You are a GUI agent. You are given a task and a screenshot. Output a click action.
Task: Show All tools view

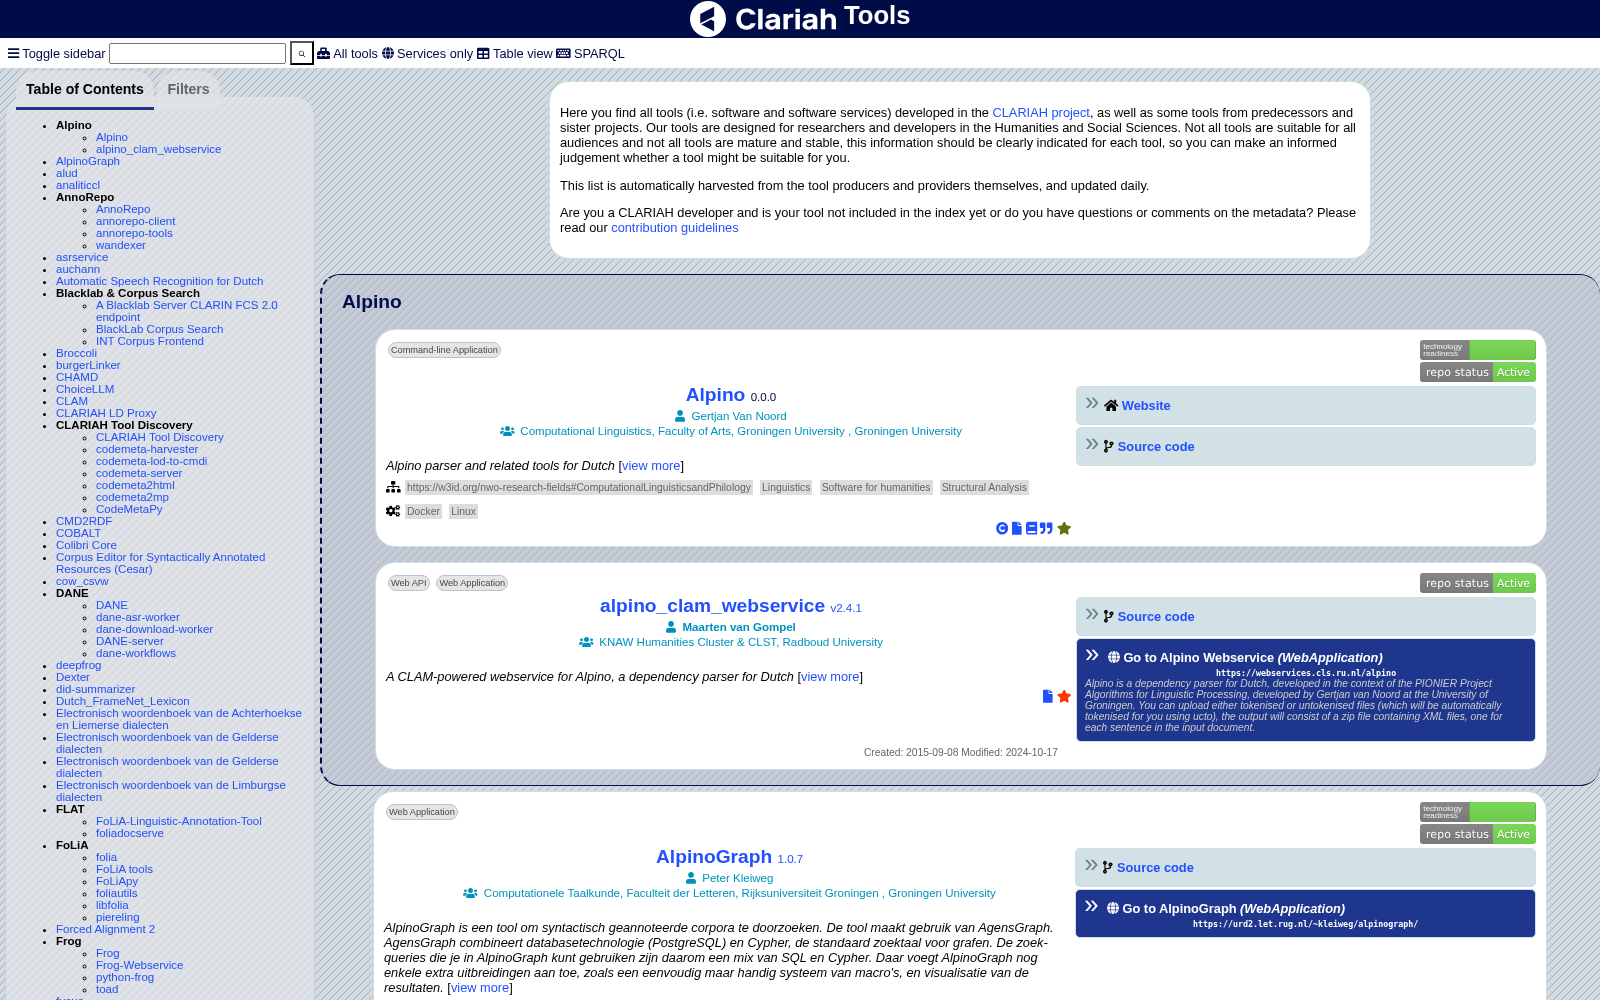tap(347, 54)
